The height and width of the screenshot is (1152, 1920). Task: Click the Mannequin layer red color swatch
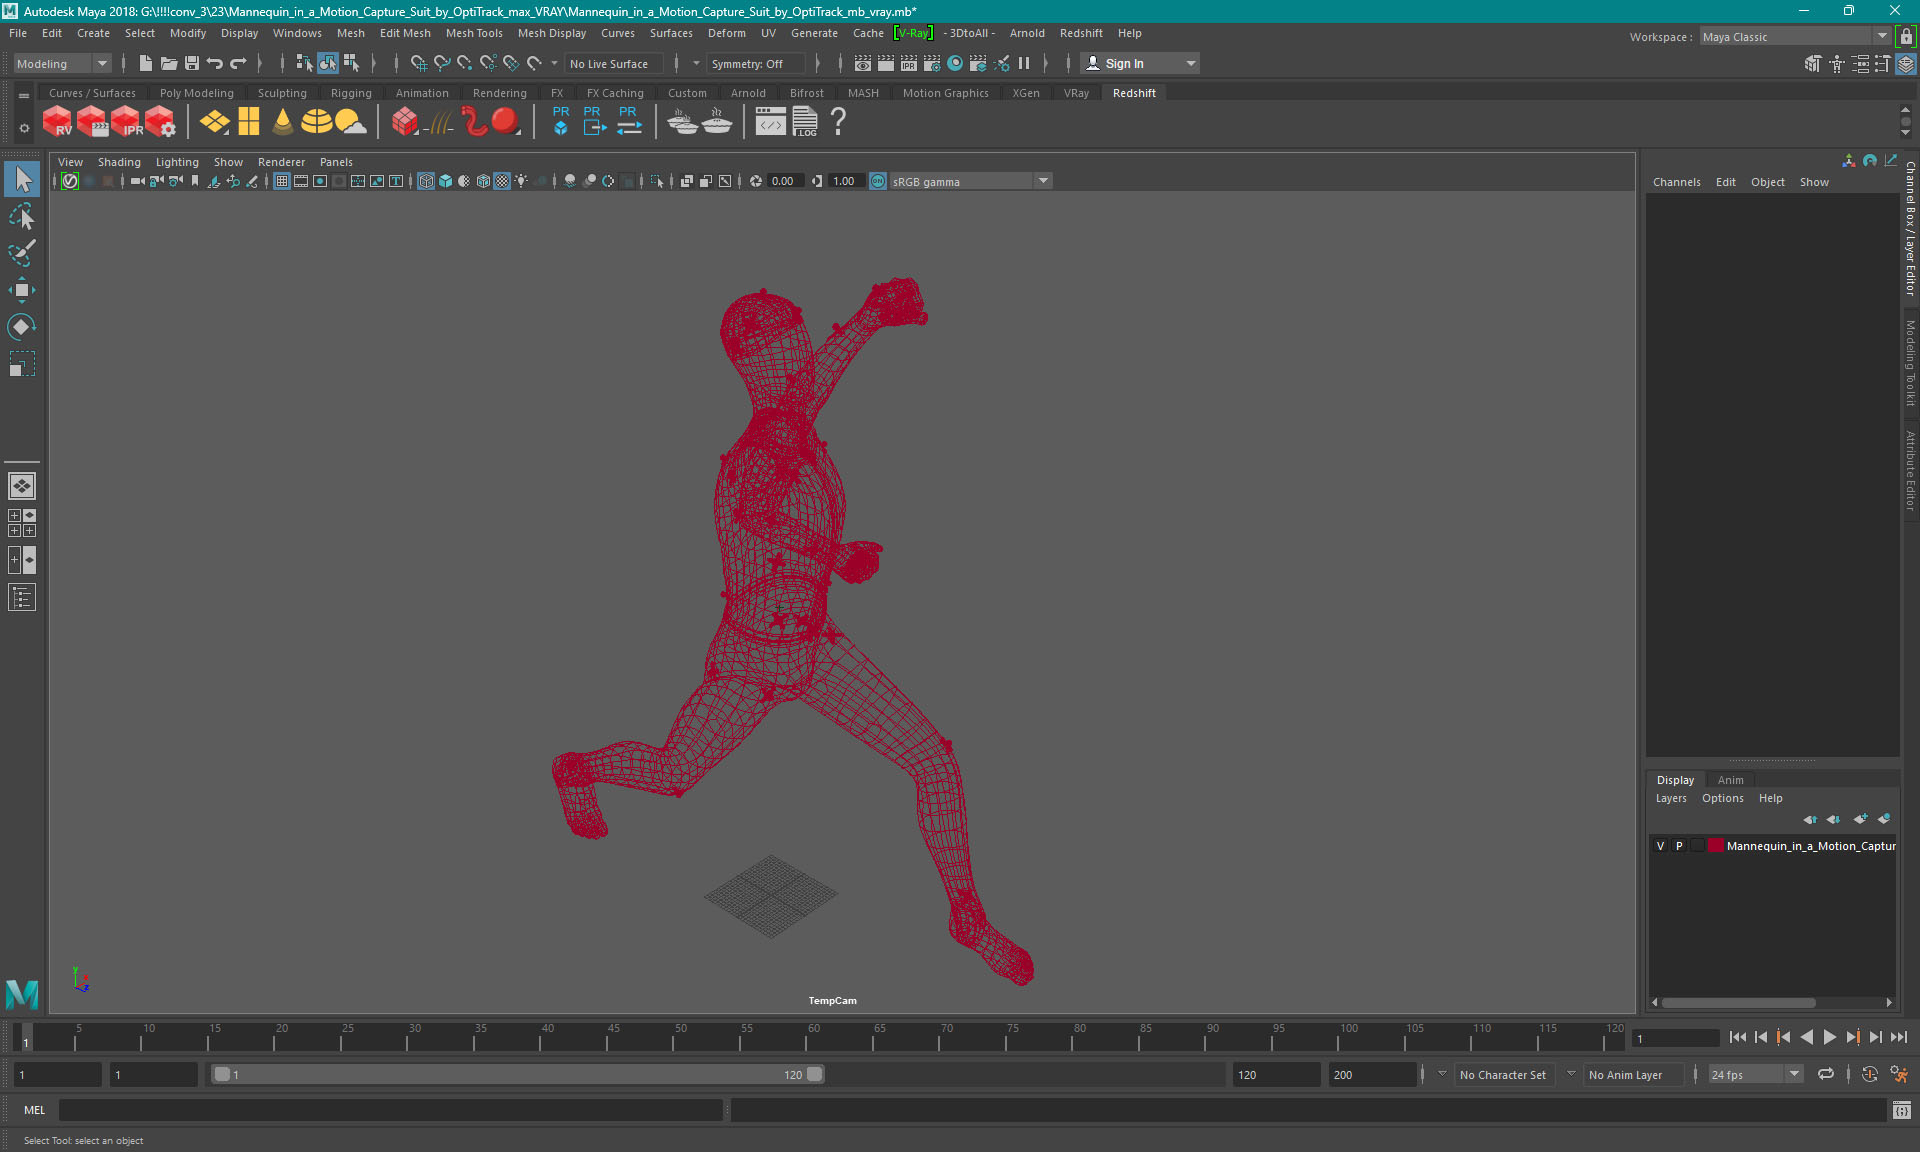point(1716,846)
